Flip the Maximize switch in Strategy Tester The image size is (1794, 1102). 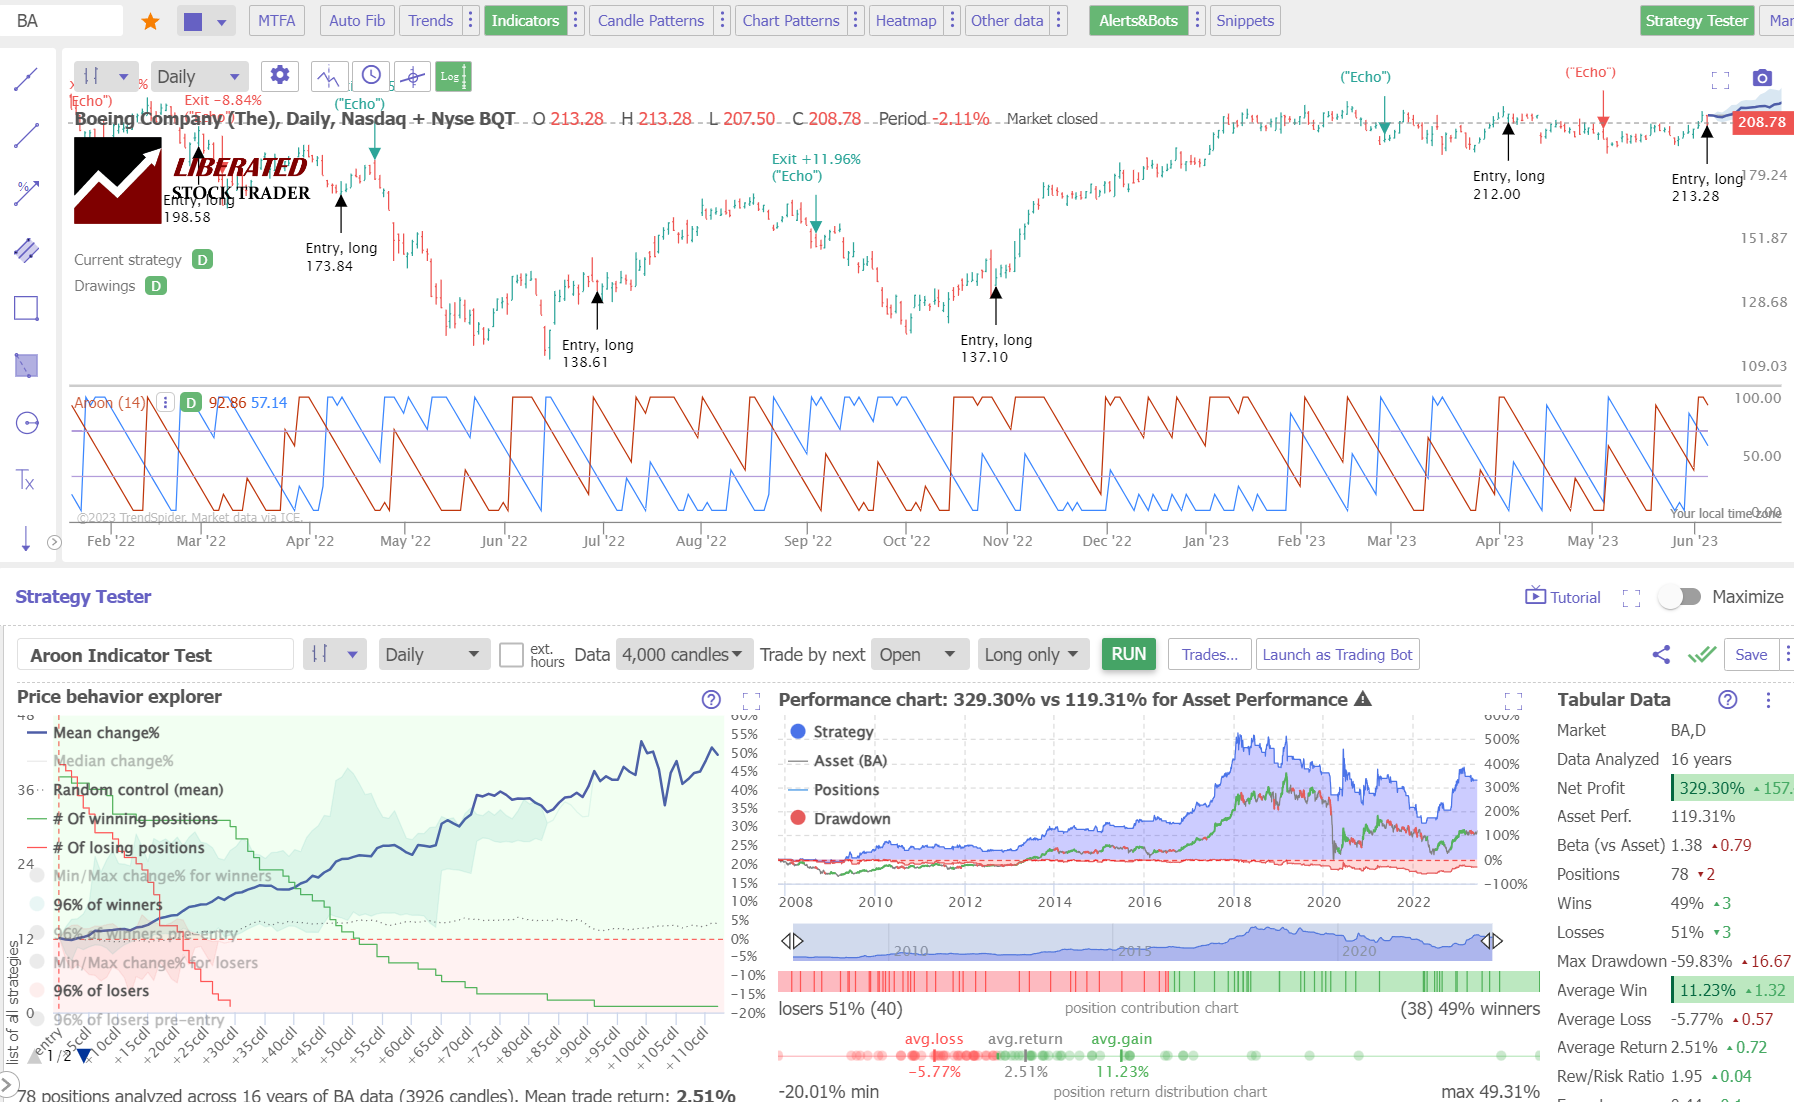pos(1680,596)
